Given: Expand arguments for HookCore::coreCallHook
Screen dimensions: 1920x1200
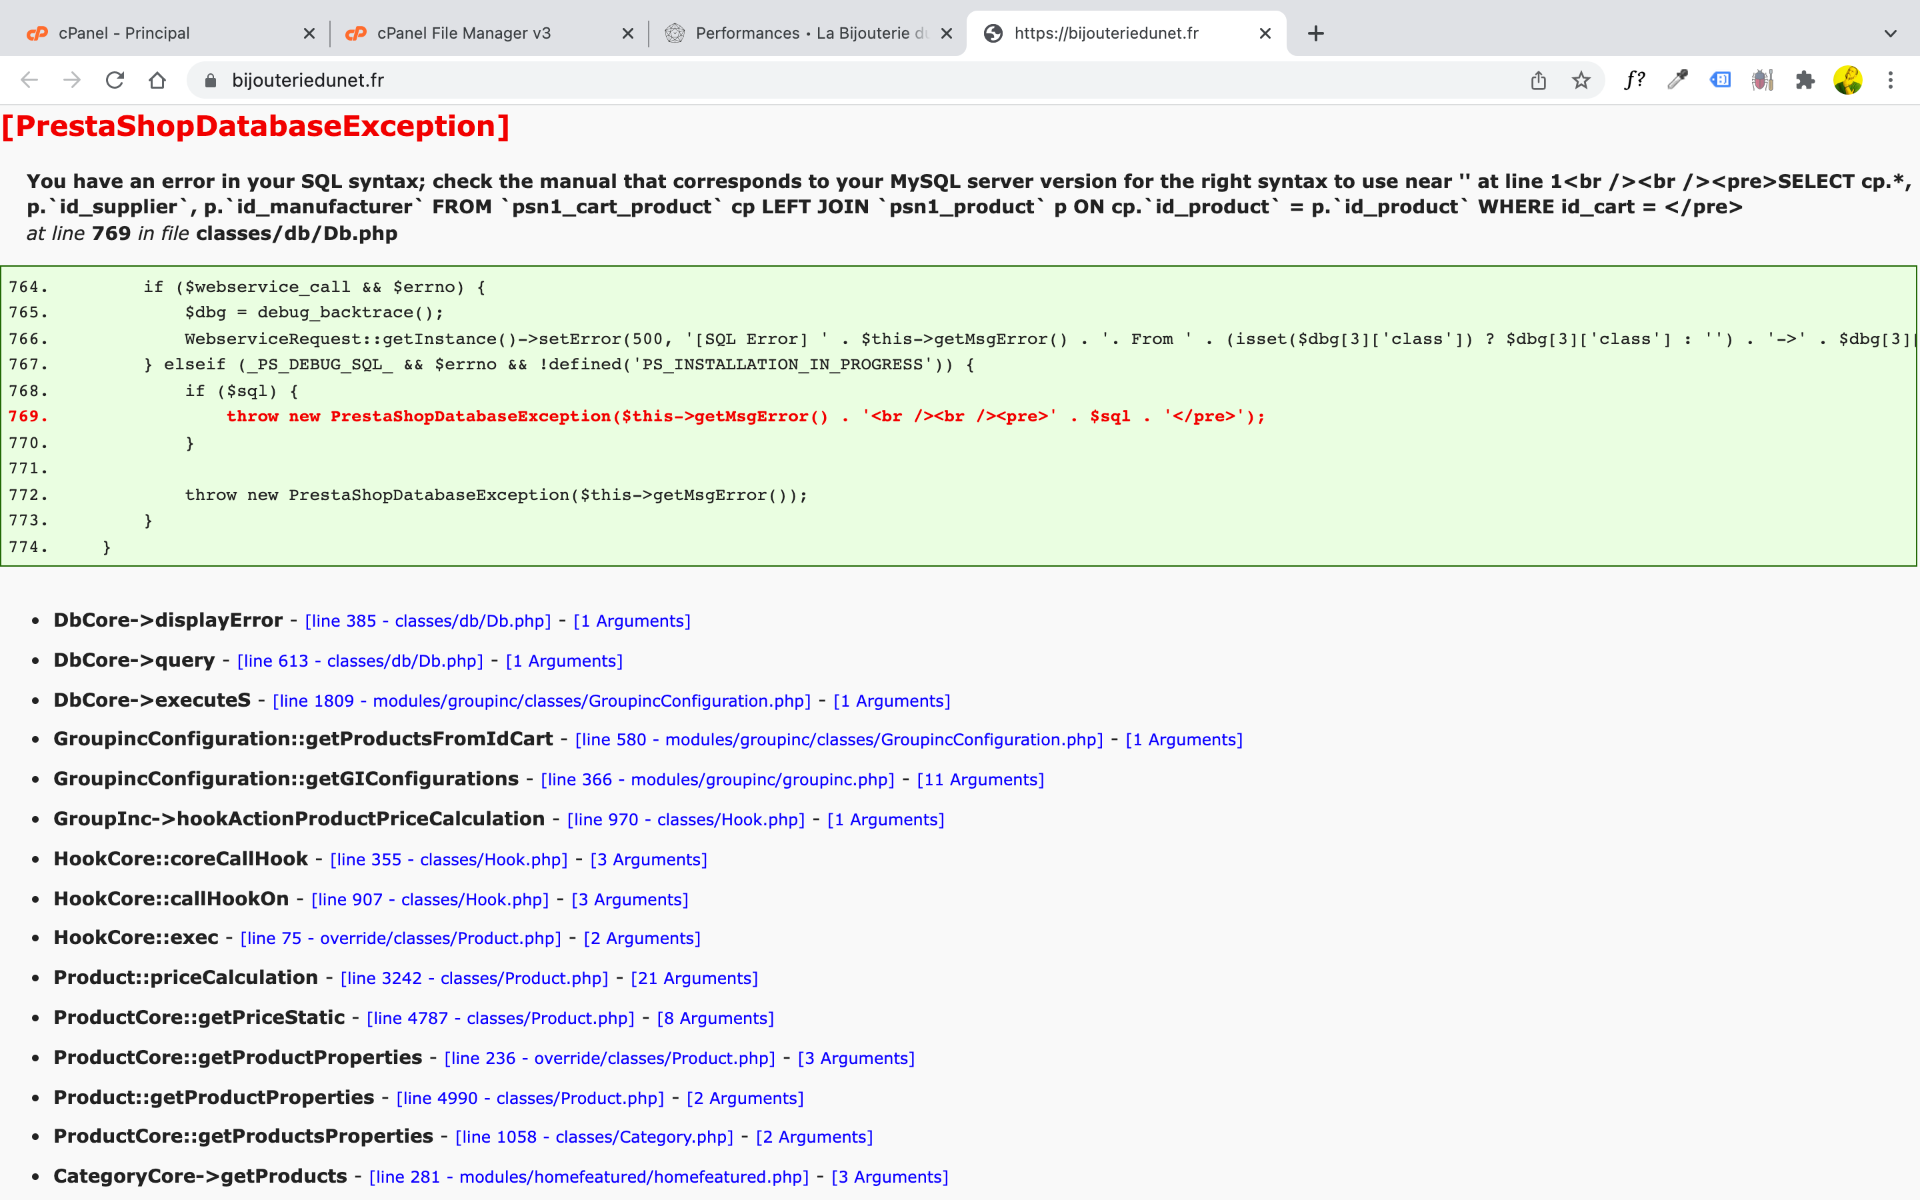Looking at the screenshot, I should tap(649, 860).
